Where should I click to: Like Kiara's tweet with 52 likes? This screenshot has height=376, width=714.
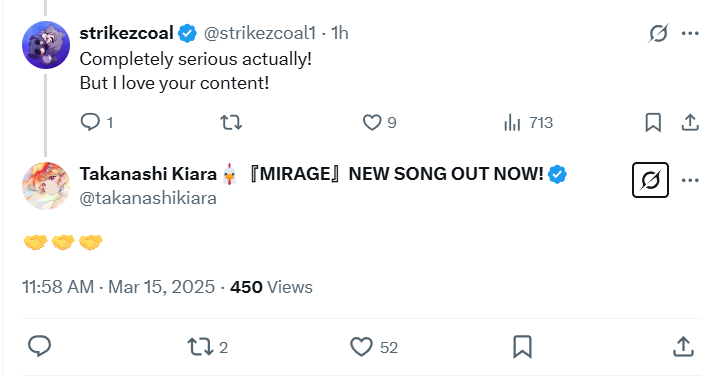point(374,347)
